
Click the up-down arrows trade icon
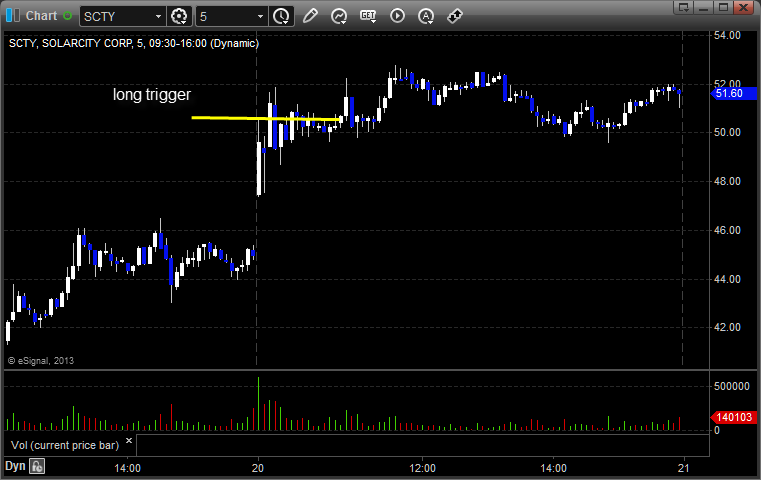tap(455, 16)
